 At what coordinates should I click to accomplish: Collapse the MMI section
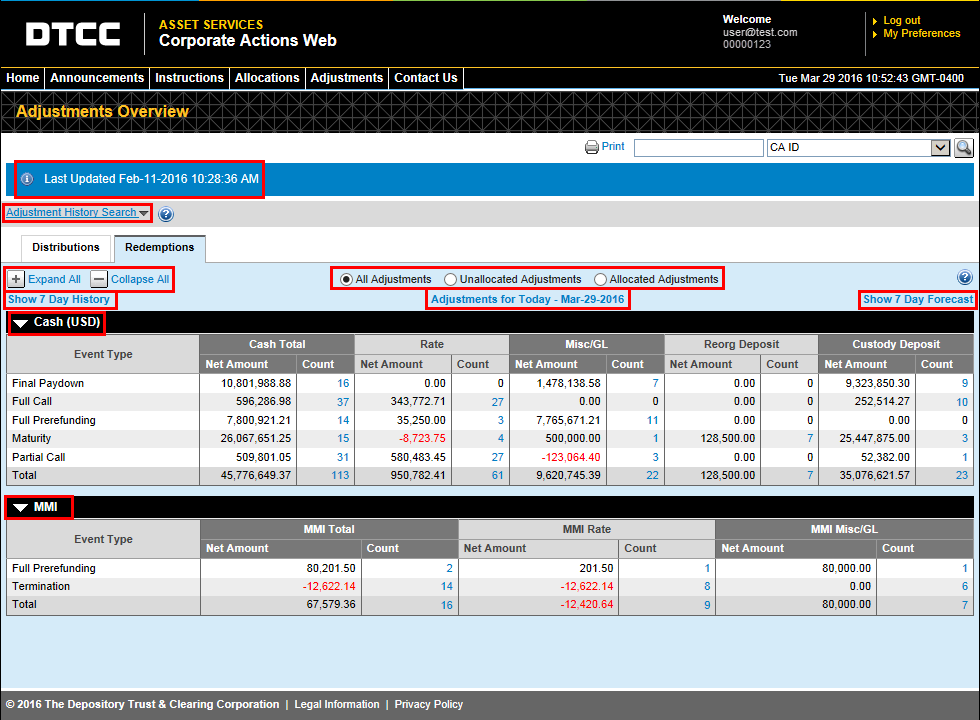click(x=21, y=507)
